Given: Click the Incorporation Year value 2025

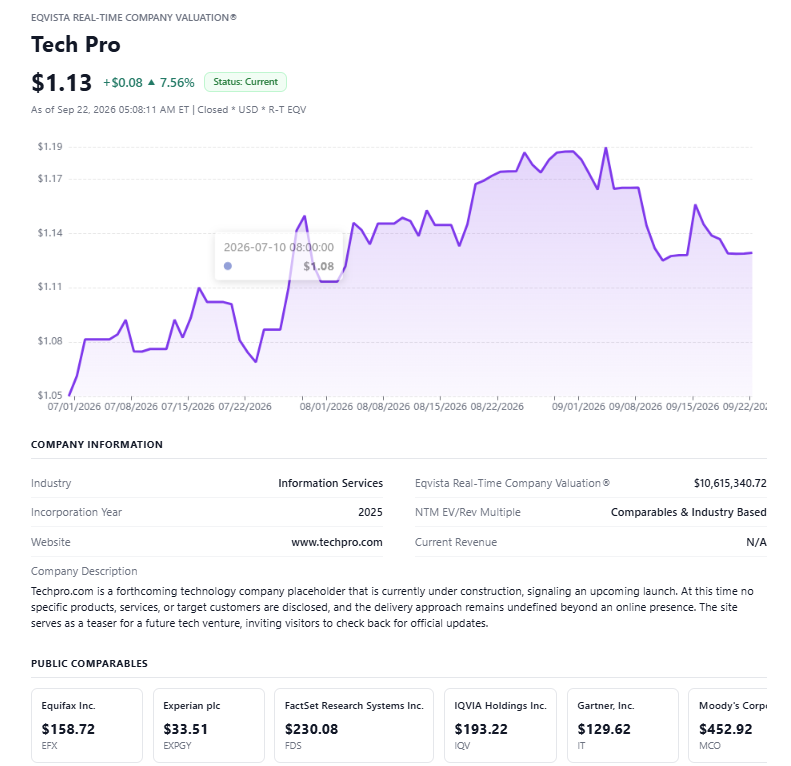Looking at the screenshot, I should (x=370, y=512).
